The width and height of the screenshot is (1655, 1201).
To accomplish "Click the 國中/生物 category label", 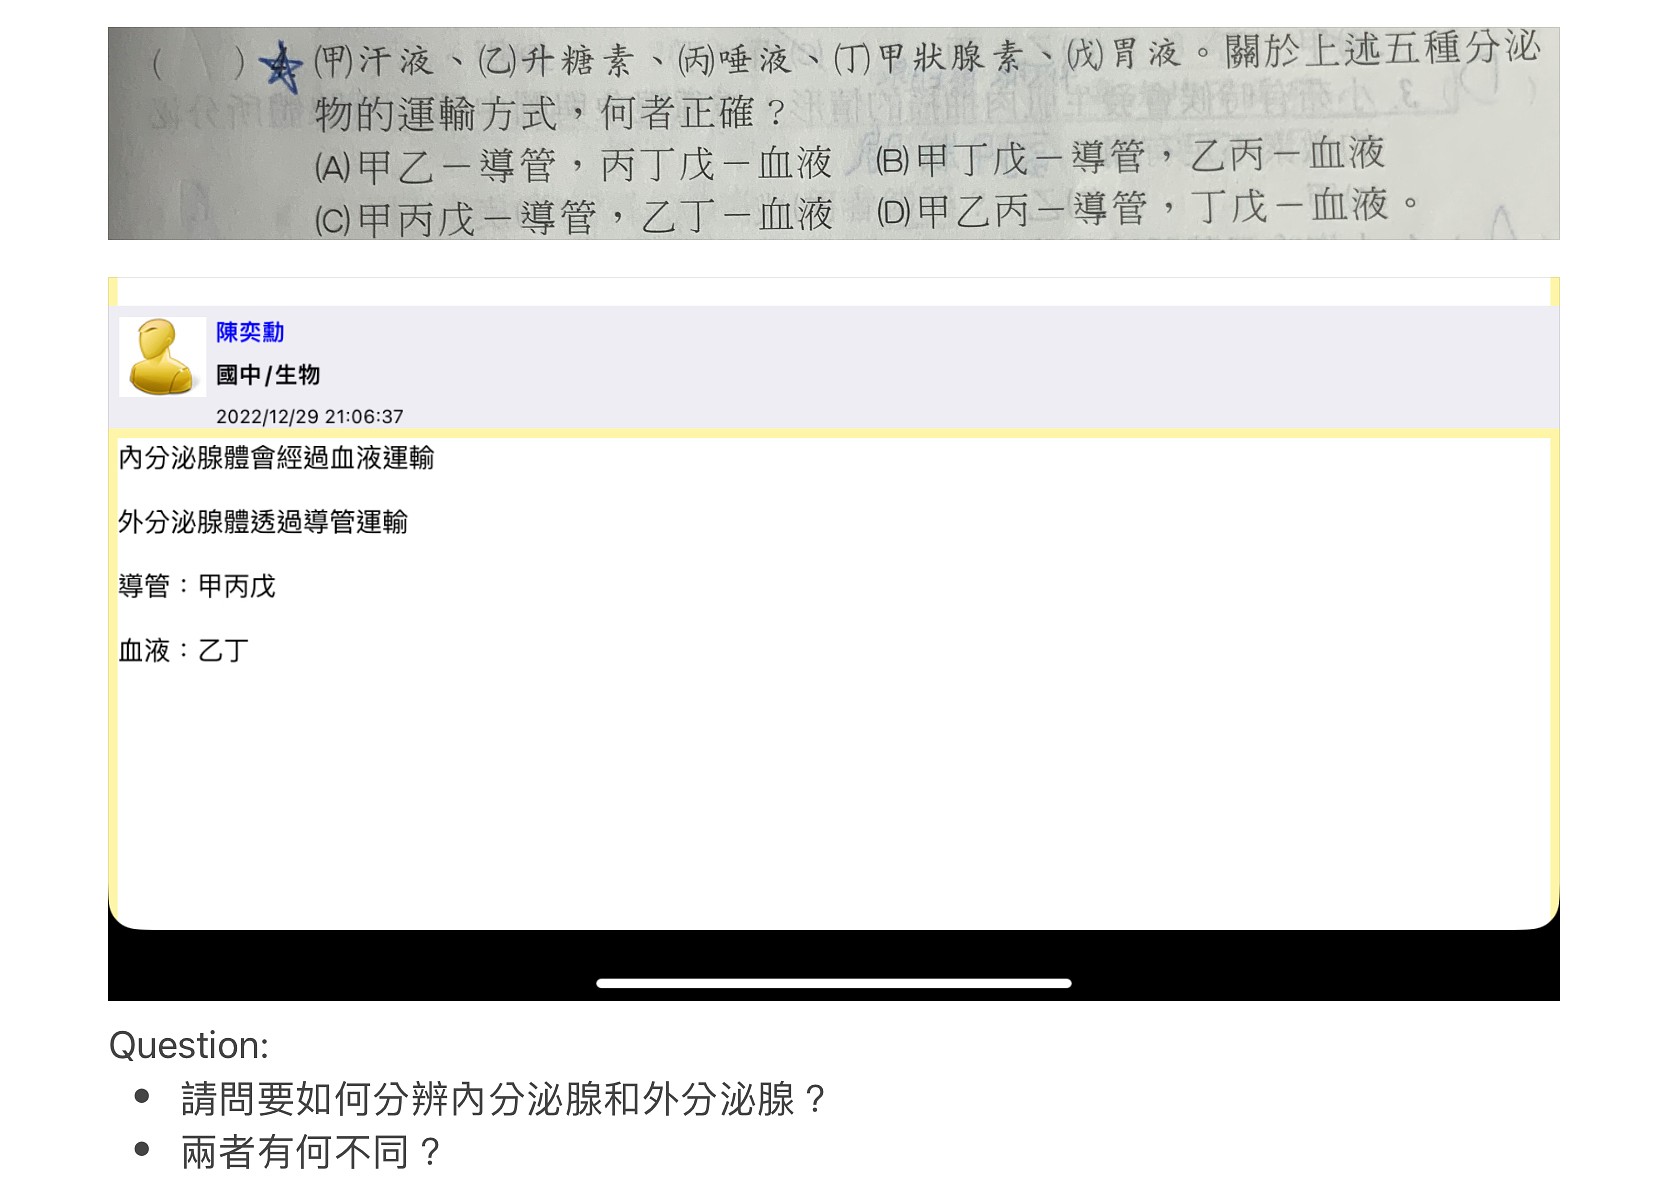I will coord(268,375).
